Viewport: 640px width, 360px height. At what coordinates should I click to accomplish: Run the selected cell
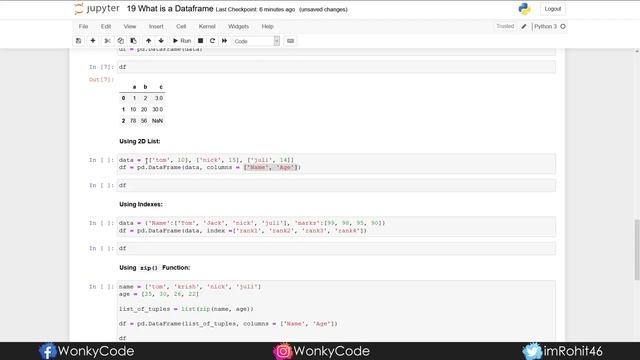click(182, 41)
